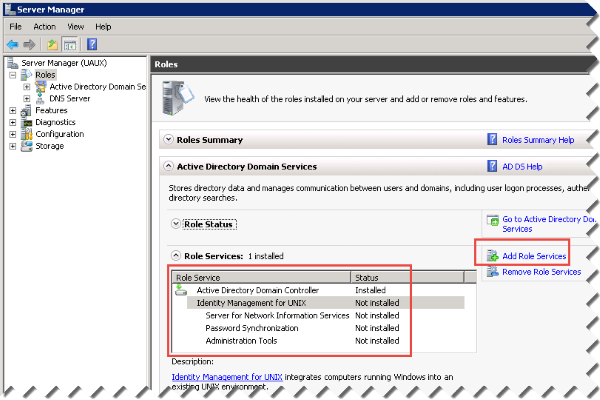Click the Roles Summary Help icon
The image size is (600, 400).
point(492,140)
